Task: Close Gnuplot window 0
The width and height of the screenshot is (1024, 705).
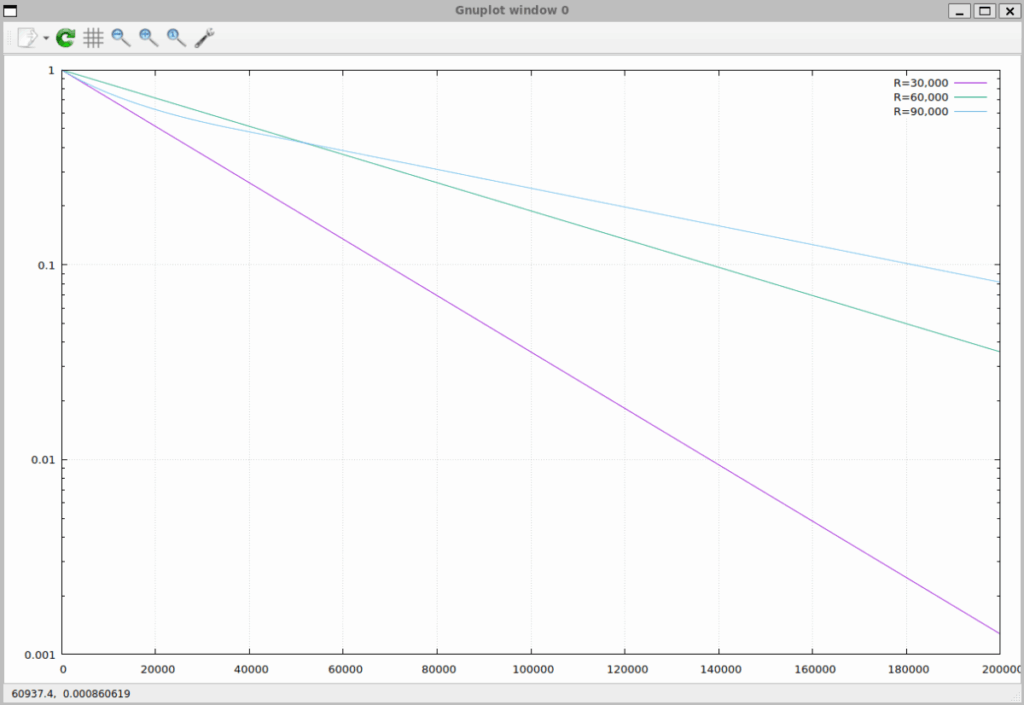Action: pyautogui.click(x=1009, y=11)
